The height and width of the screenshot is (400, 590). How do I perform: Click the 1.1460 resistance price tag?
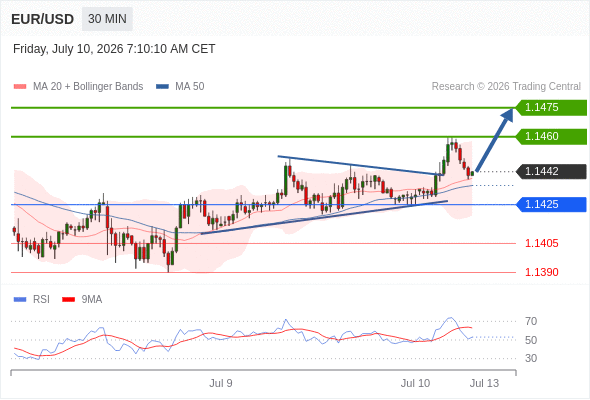[551, 137]
